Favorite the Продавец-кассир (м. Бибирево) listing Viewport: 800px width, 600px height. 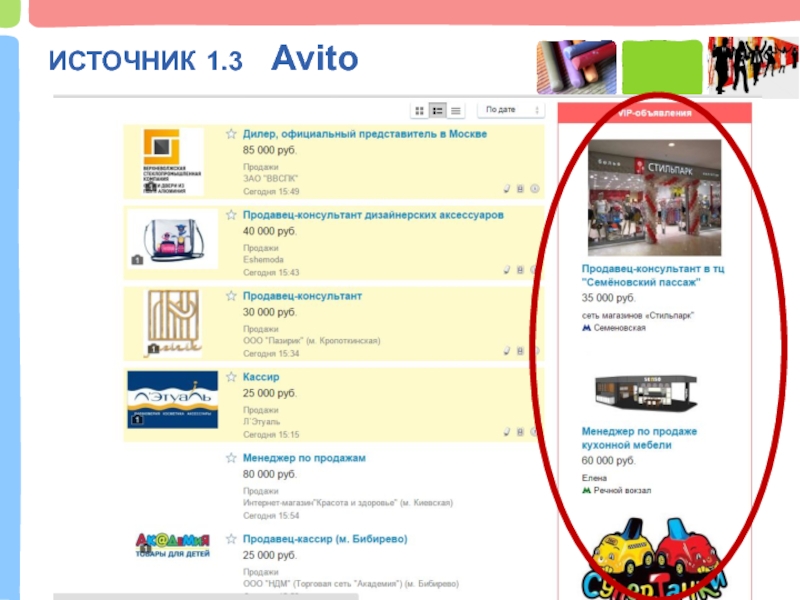[231, 539]
